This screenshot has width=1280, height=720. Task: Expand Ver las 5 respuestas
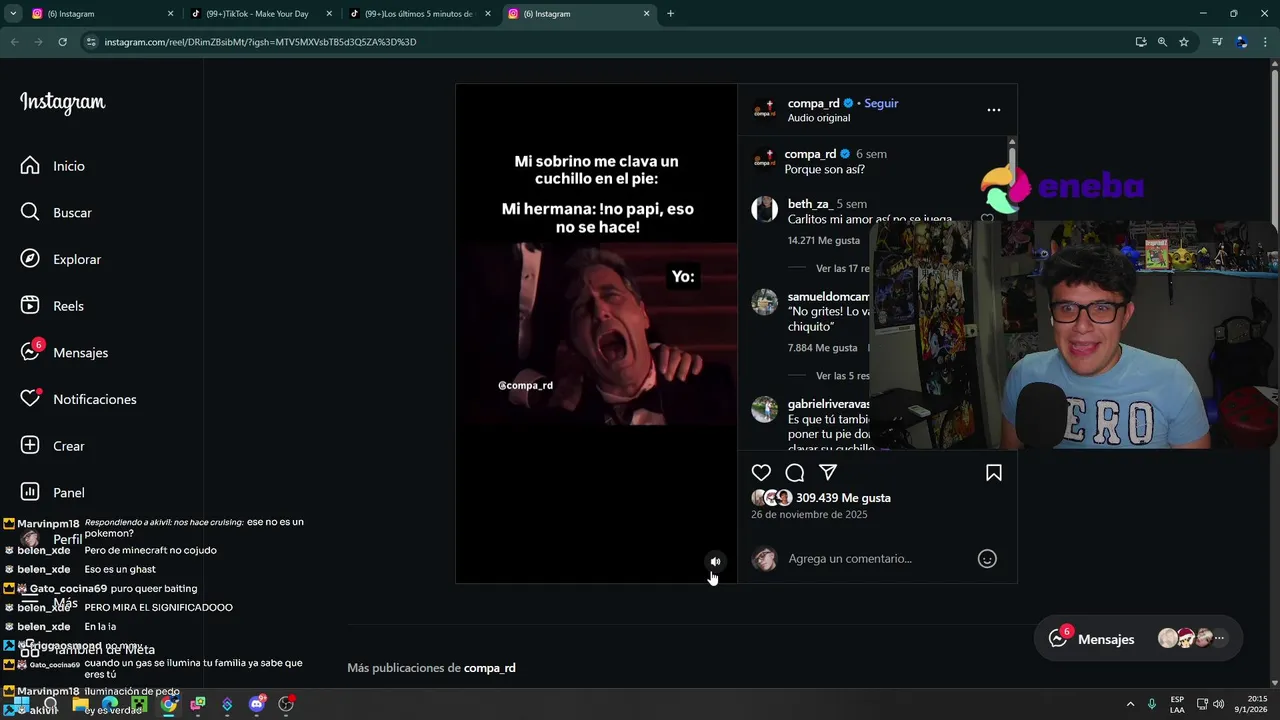842,376
